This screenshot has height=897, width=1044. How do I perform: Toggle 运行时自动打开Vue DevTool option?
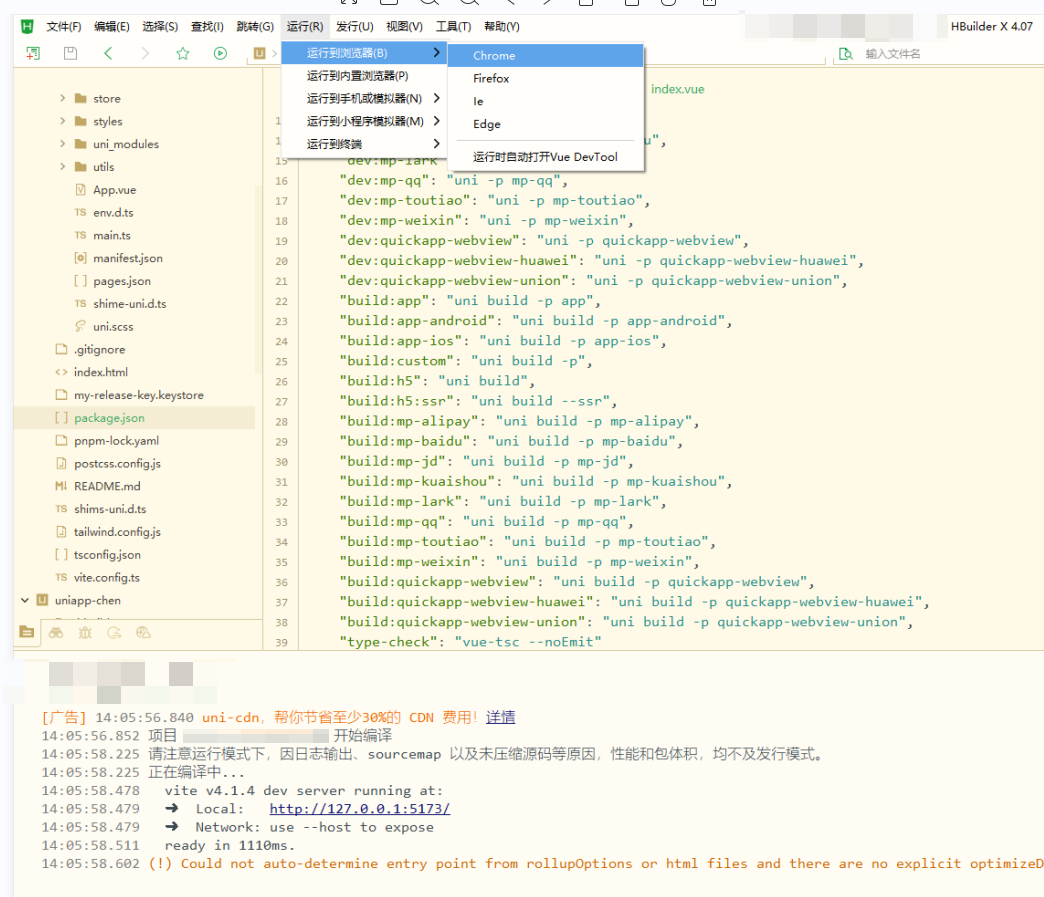(545, 157)
